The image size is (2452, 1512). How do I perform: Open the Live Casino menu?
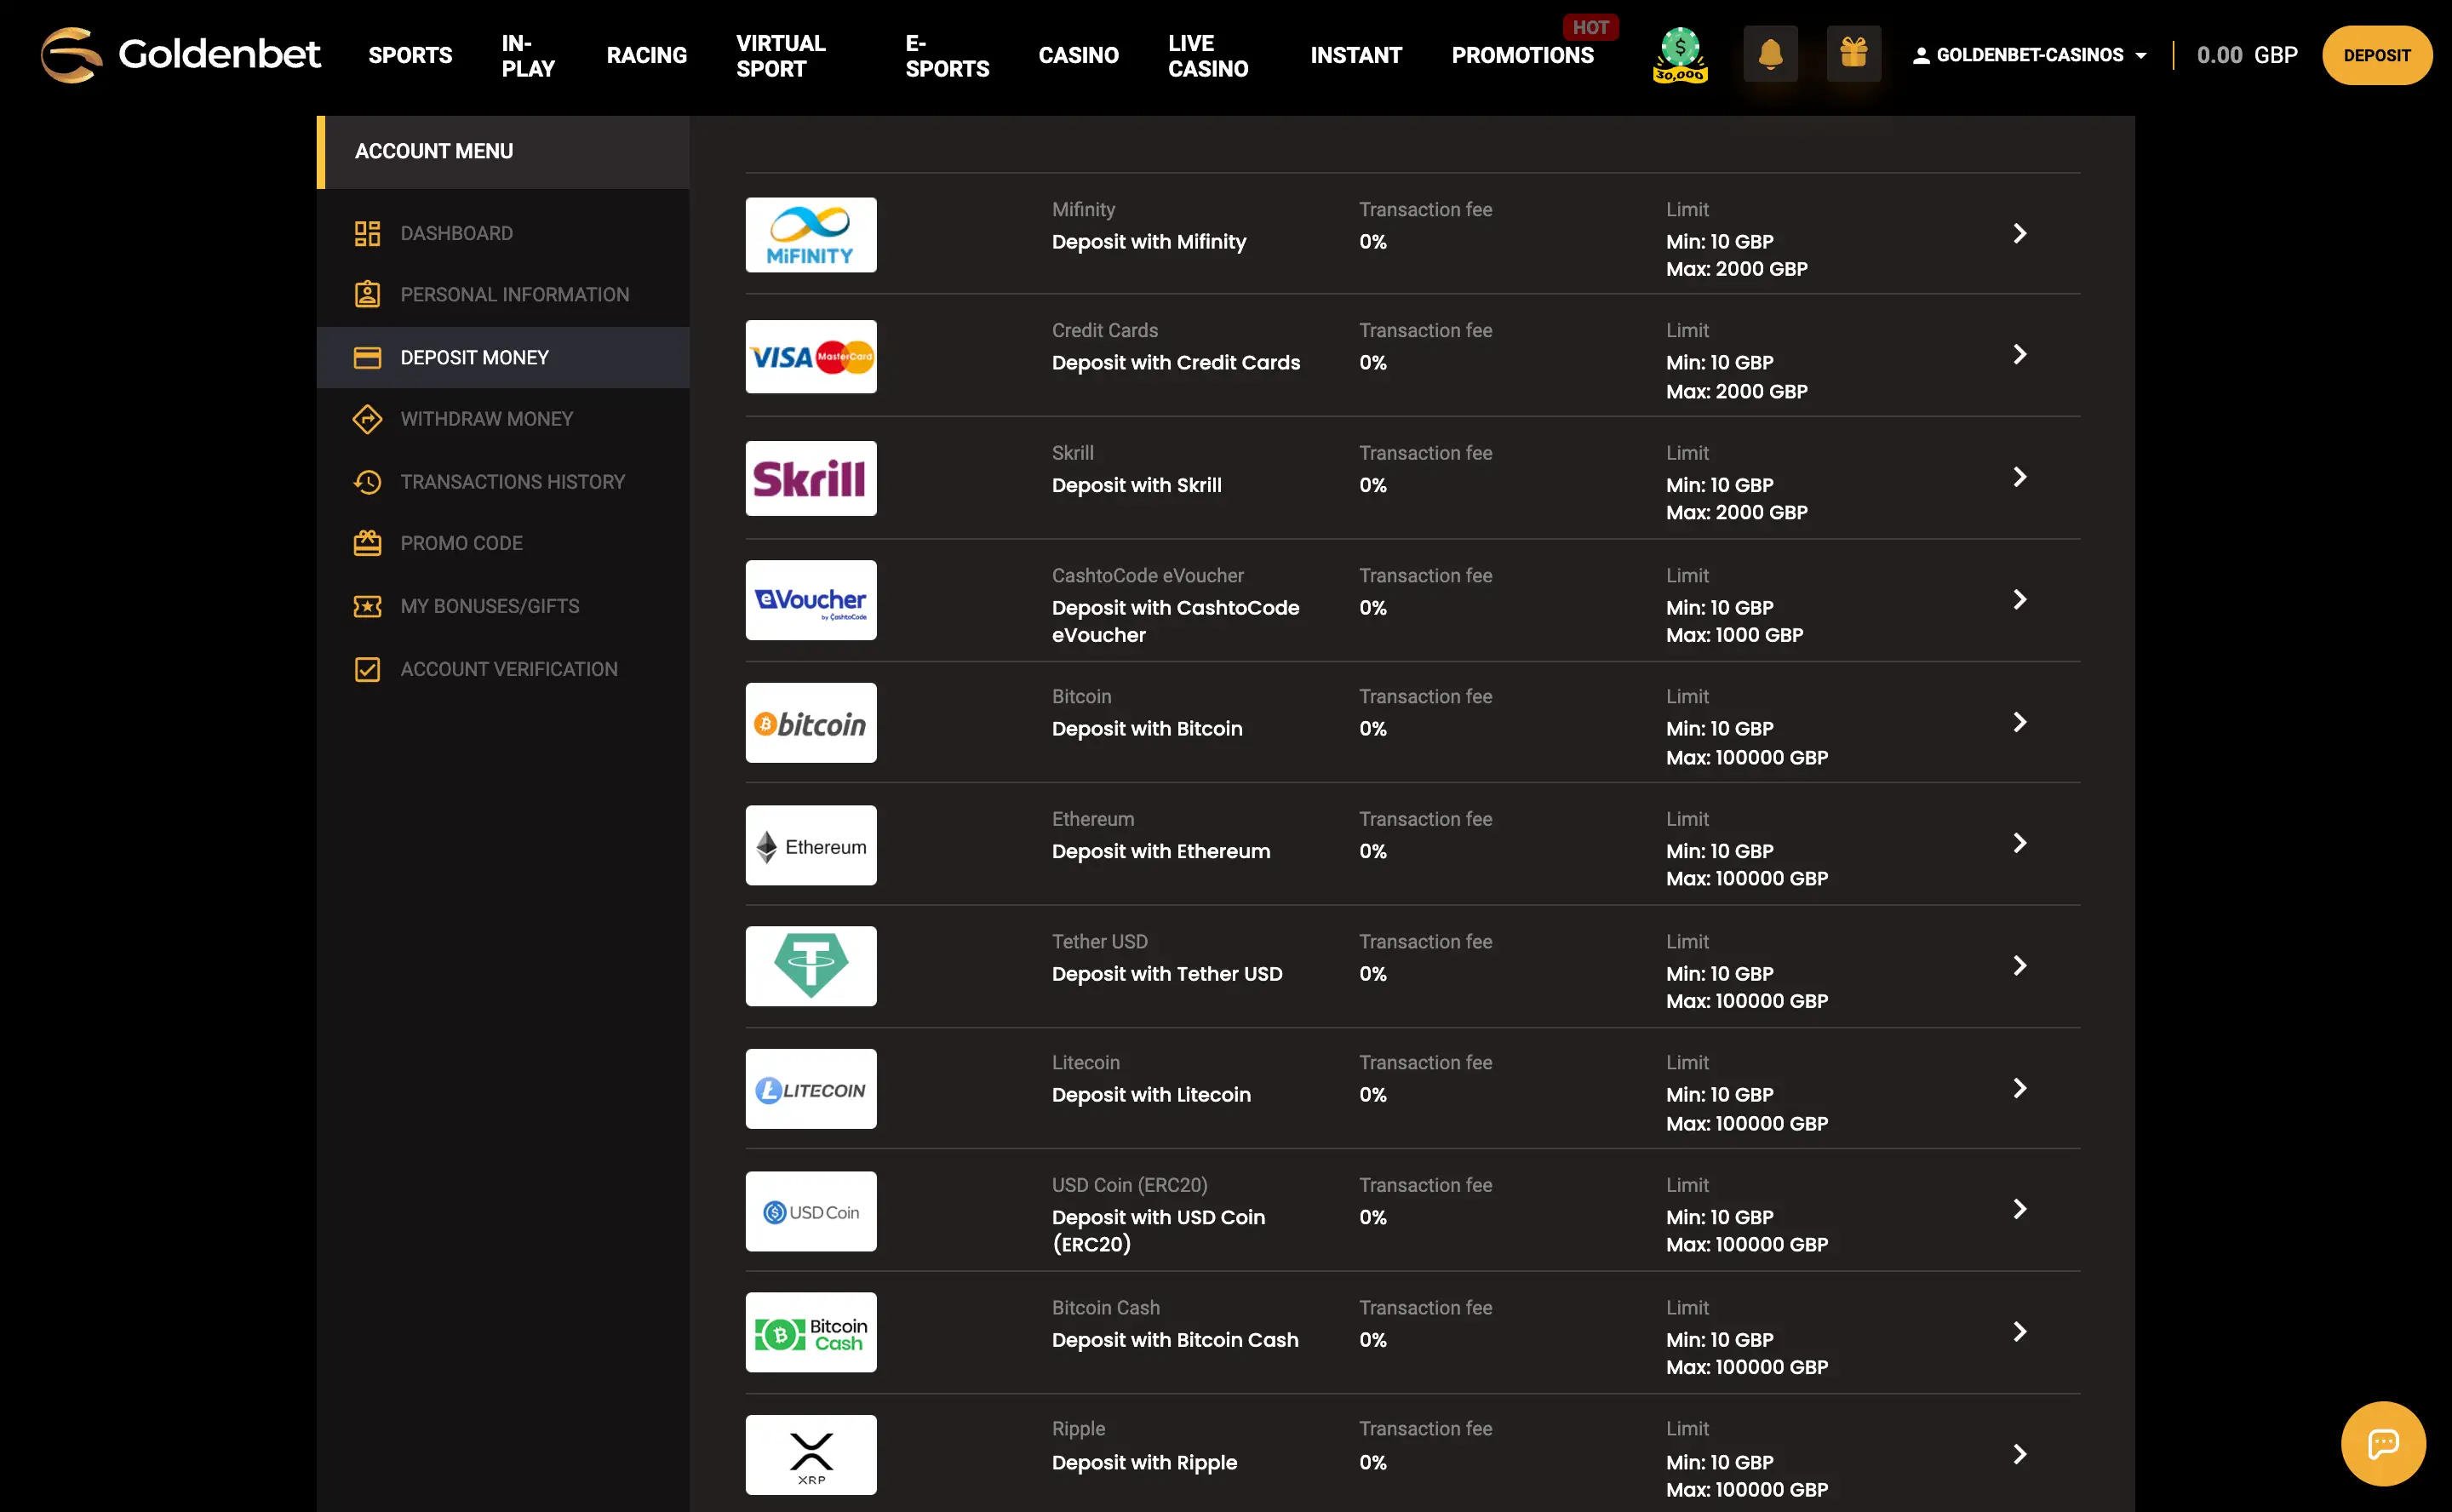pos(1208,55)
